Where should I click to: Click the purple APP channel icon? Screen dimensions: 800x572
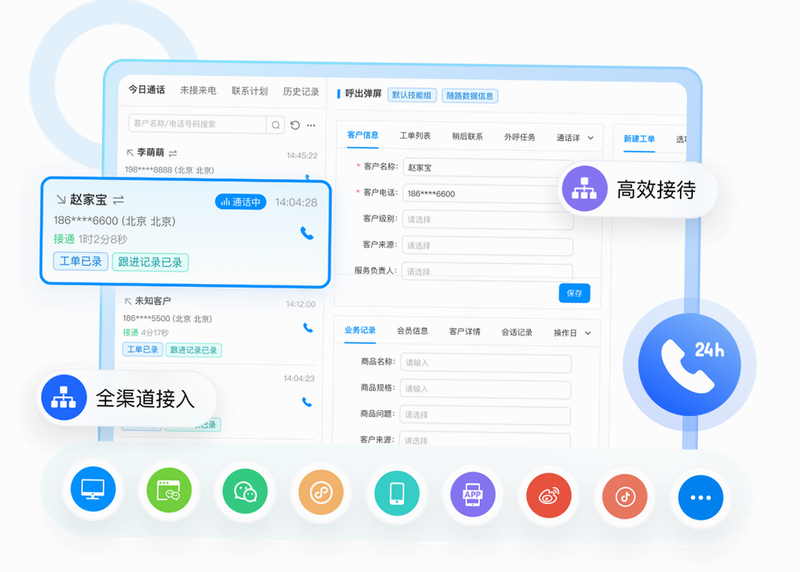(x=473, y=494)
